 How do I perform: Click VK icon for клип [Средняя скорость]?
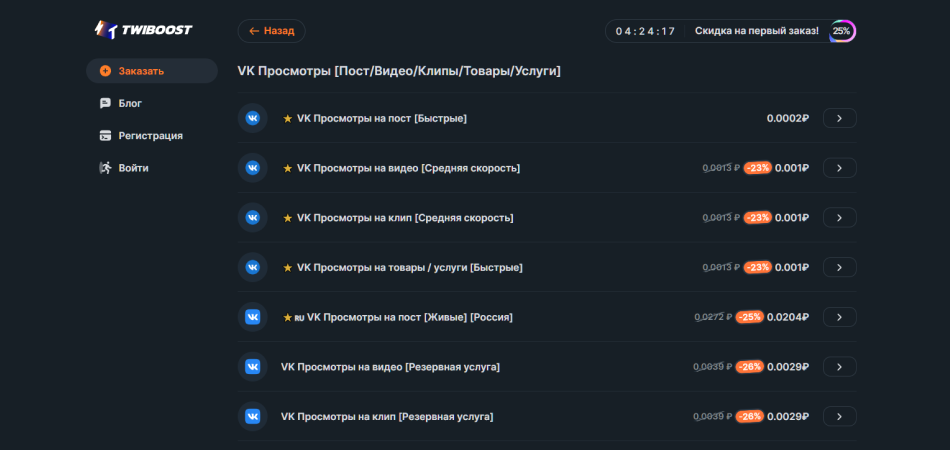tap(253, 217)
